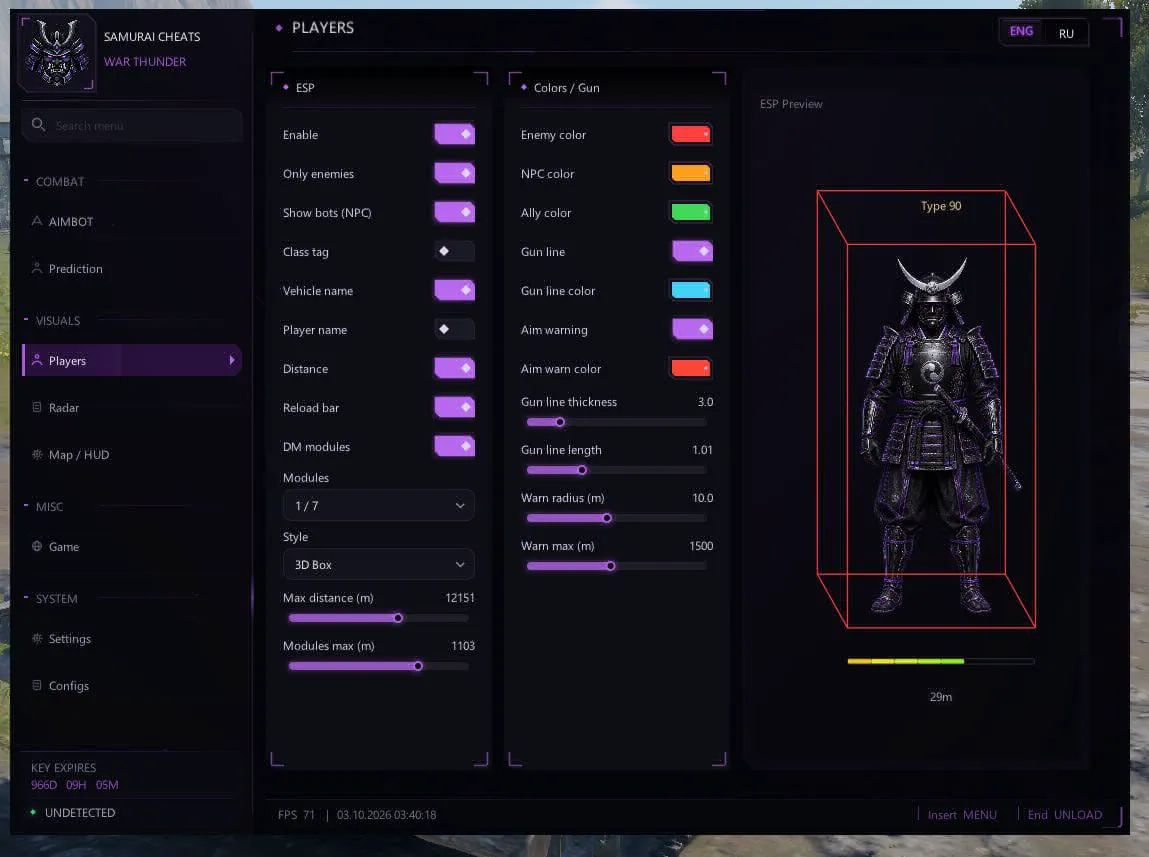
Task: Toggle the Aim warning switch
Action: (692, 329)
